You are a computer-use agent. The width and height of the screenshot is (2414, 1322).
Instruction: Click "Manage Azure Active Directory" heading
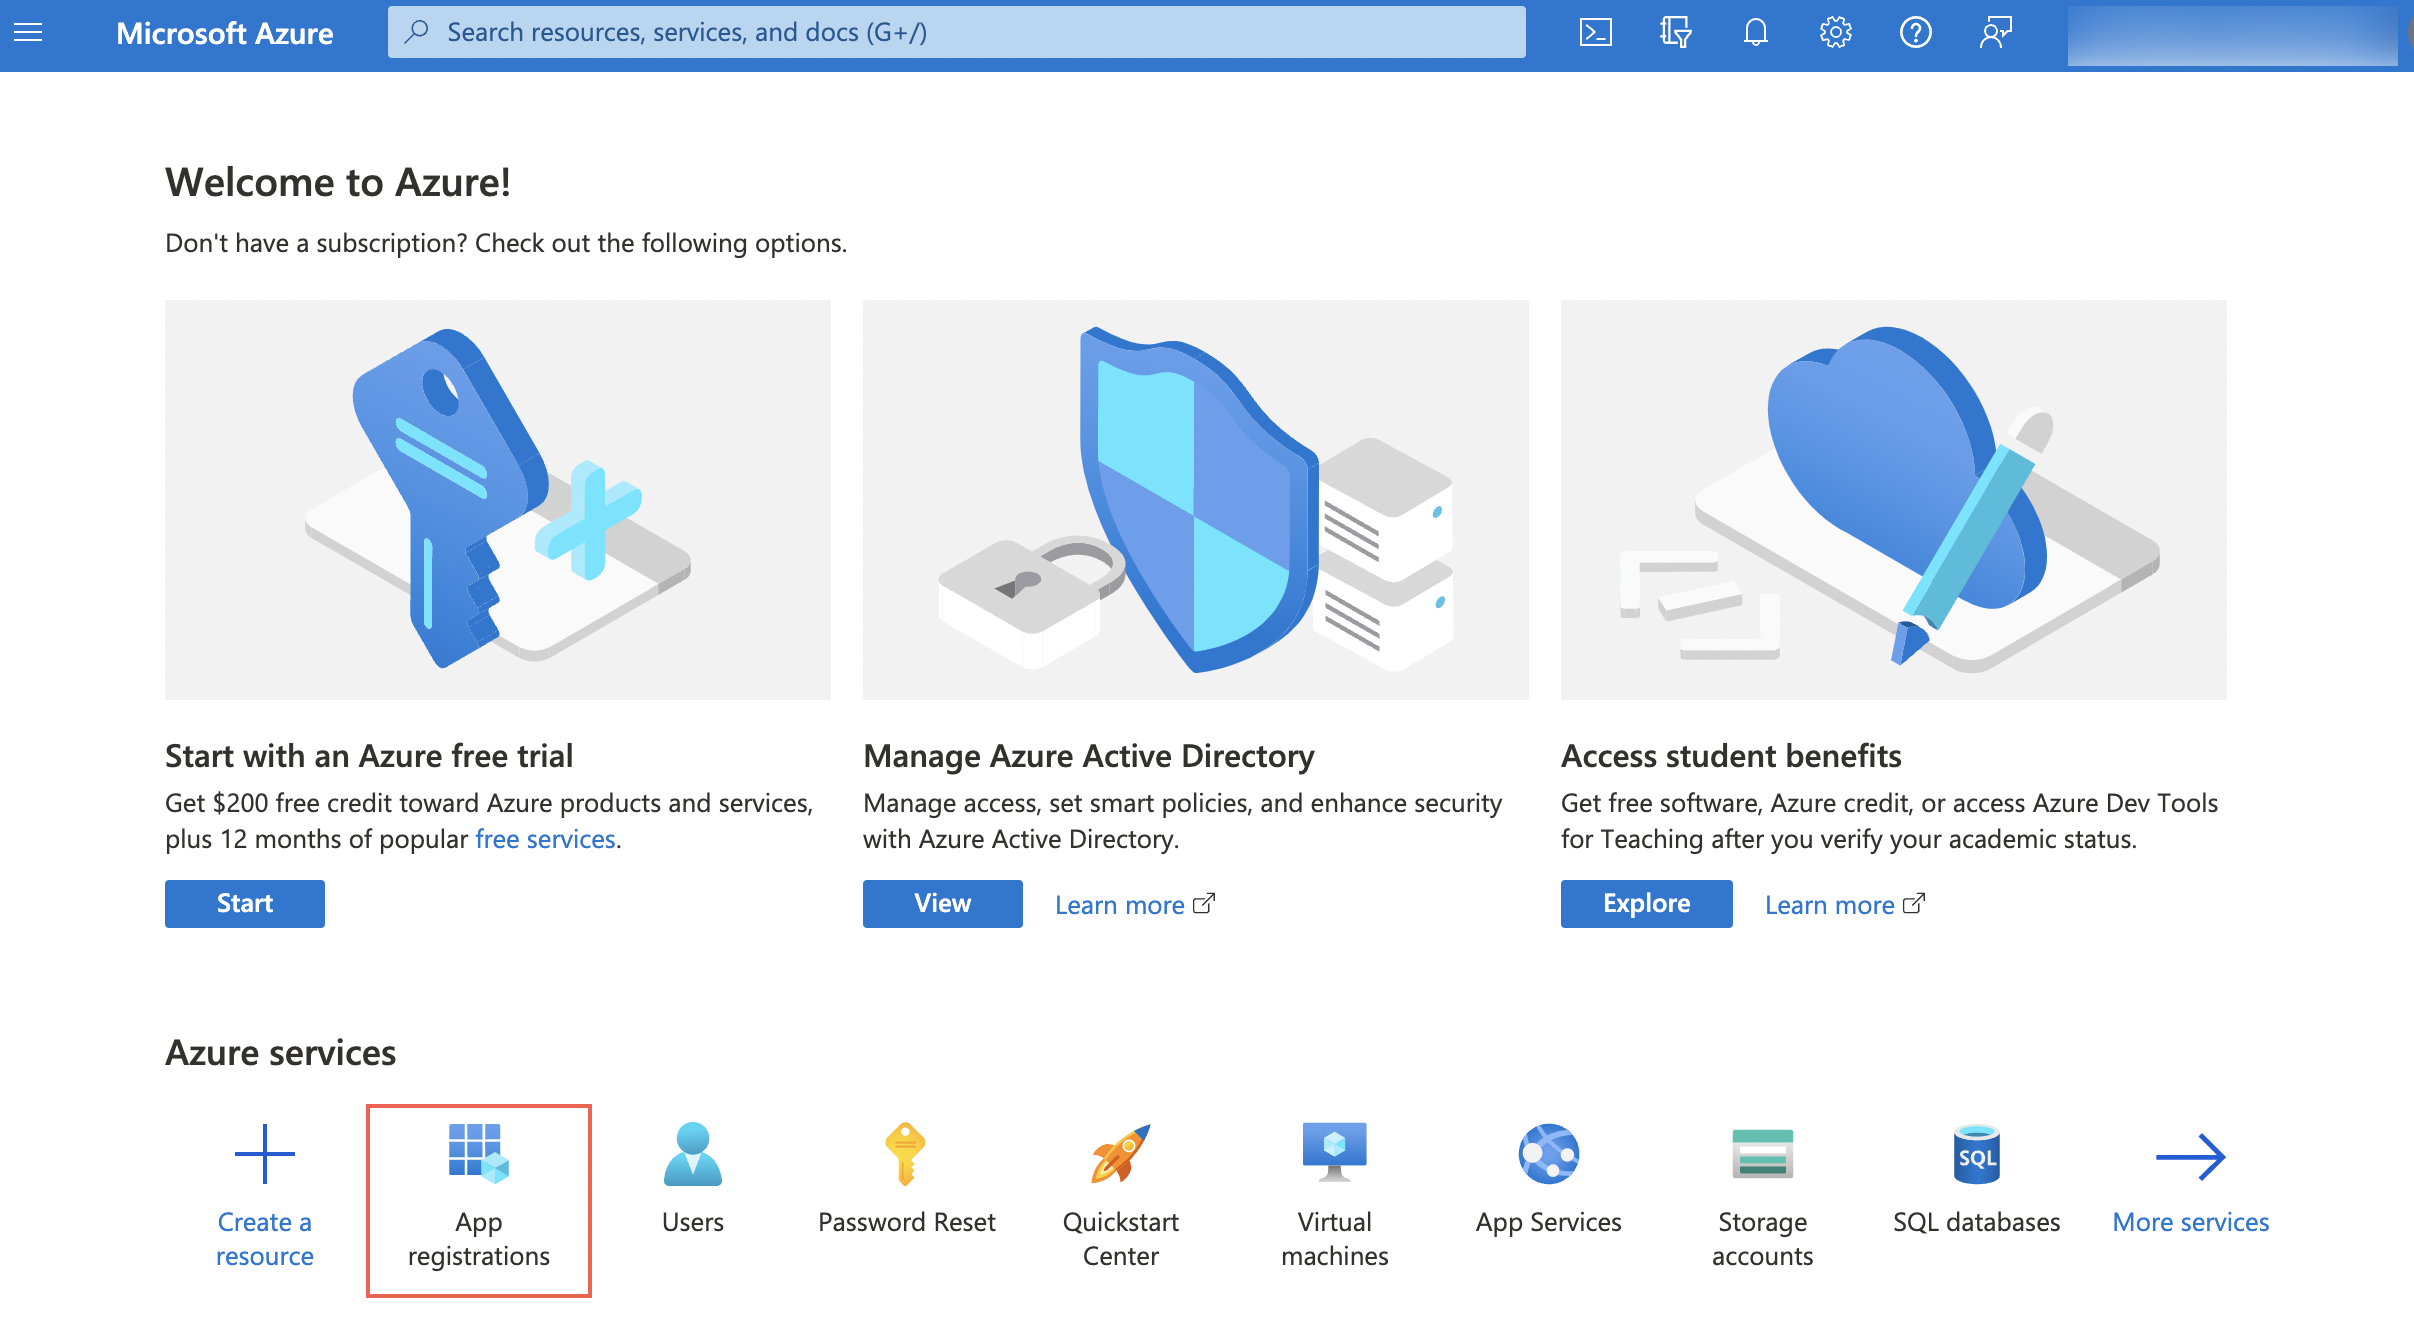click(1089, 756)
